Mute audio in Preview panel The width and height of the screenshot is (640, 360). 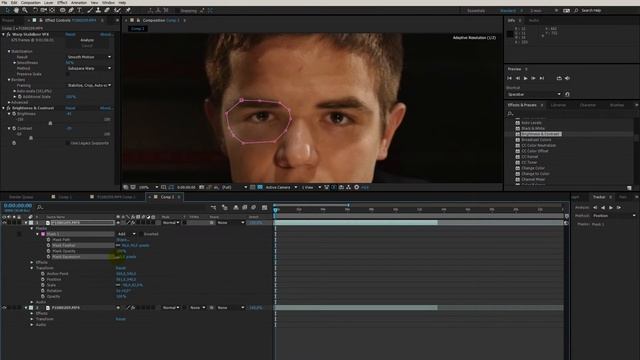click(x=567, y=78)
